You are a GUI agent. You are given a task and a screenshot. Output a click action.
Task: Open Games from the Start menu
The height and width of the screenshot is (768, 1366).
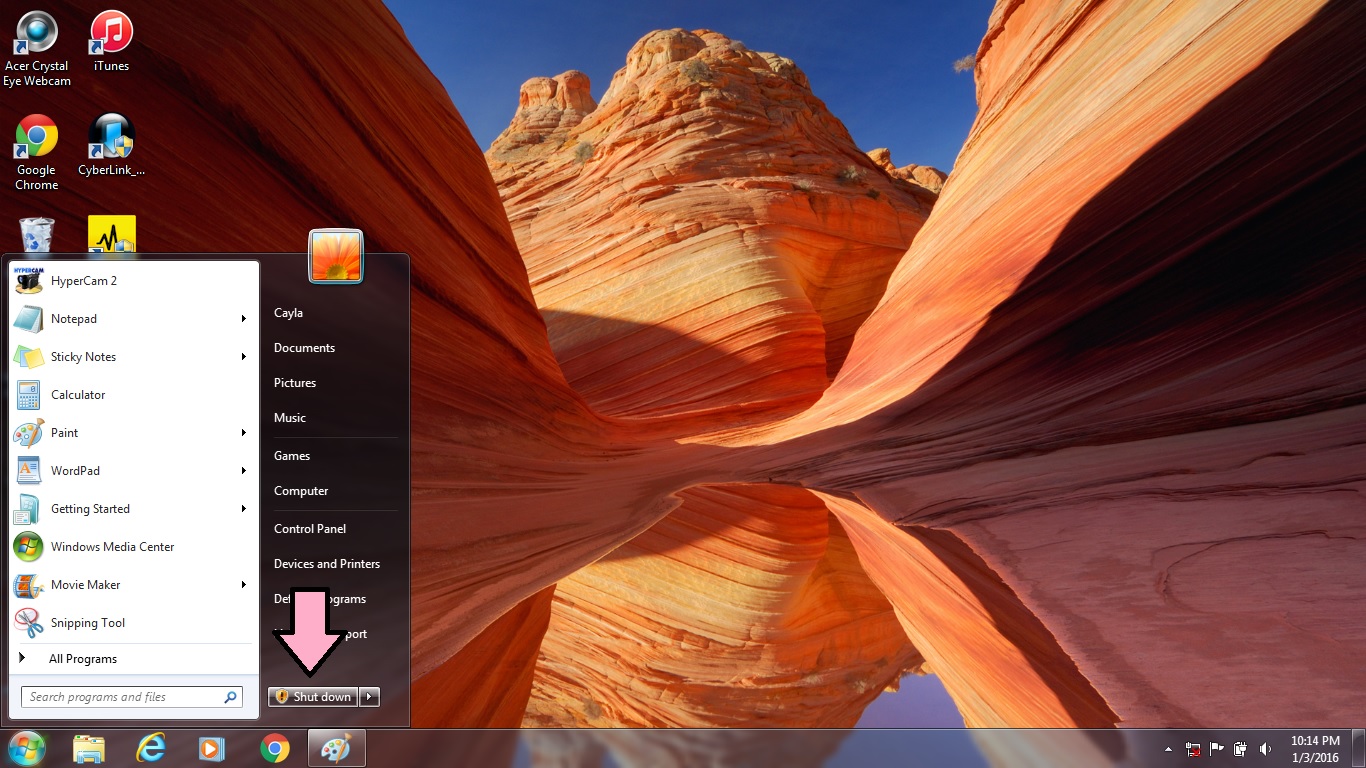(292, 456)
